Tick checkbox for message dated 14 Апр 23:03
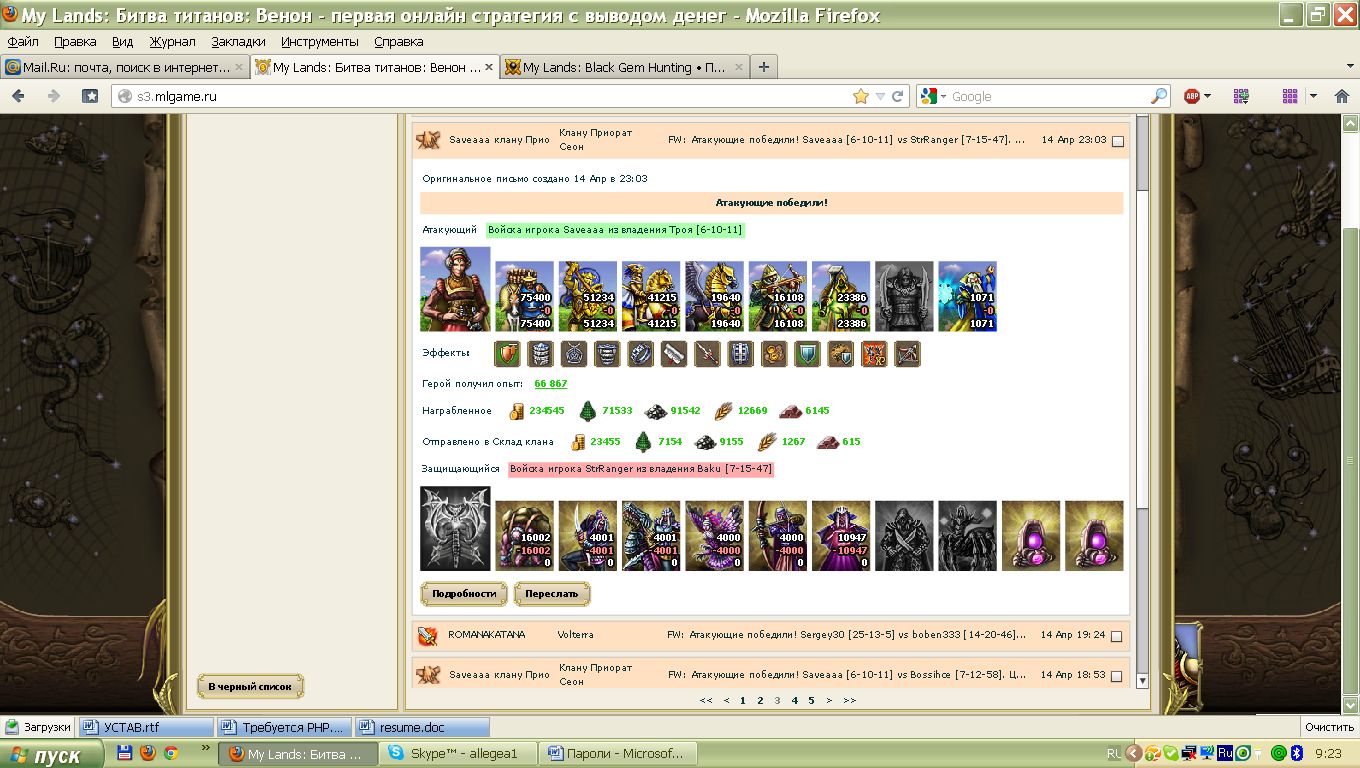 coord(1118,141)
